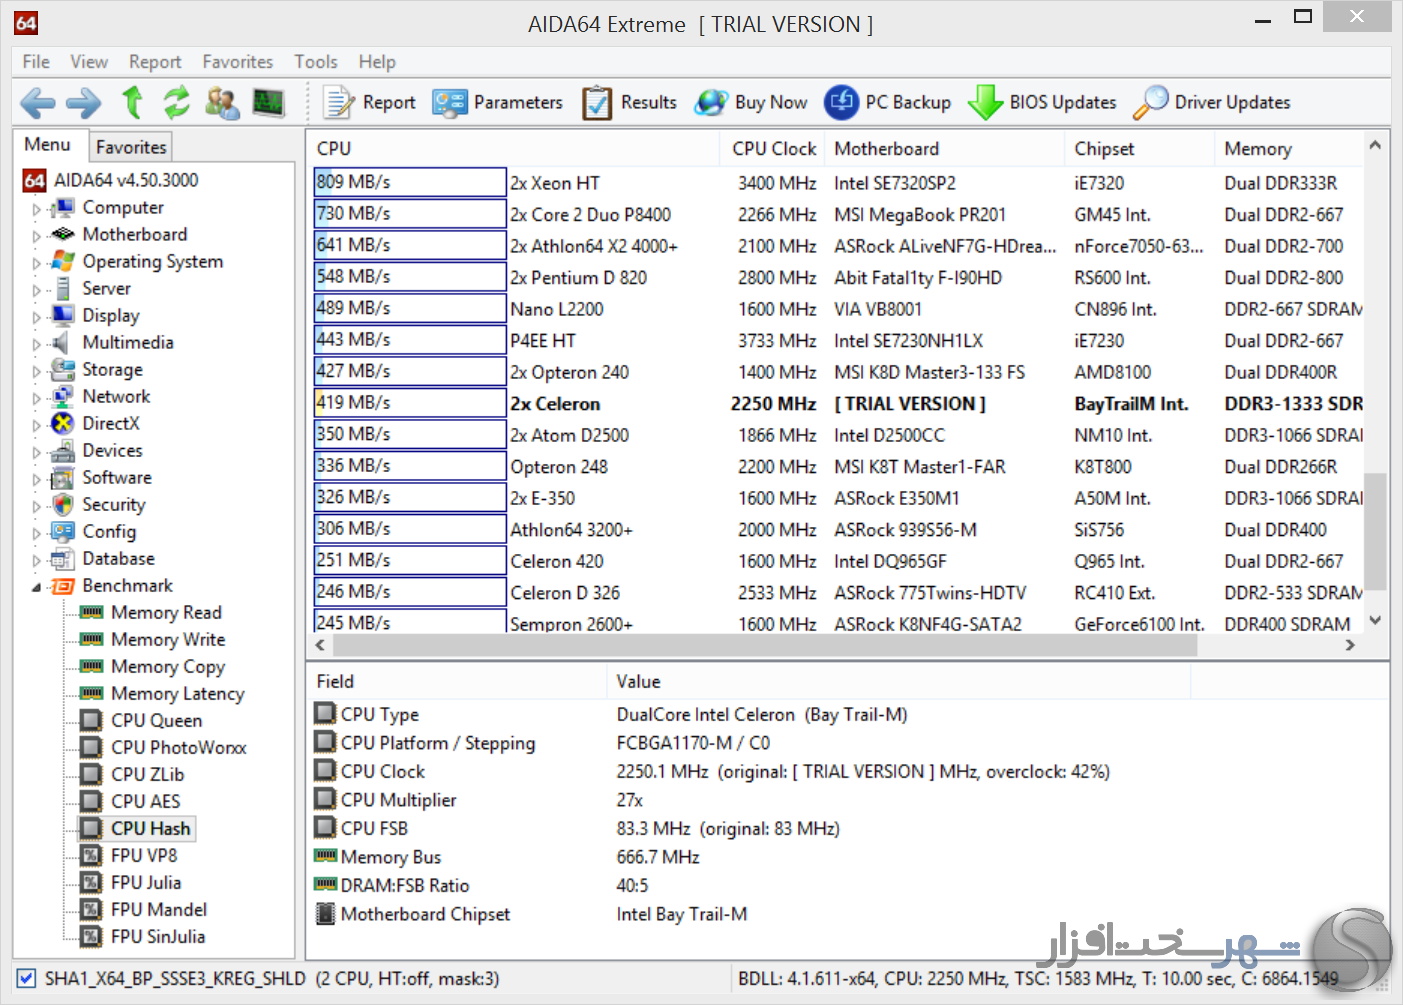1403x1005 pixels.
Task: Expand the Storage tree node
Action: click(37, 371)
